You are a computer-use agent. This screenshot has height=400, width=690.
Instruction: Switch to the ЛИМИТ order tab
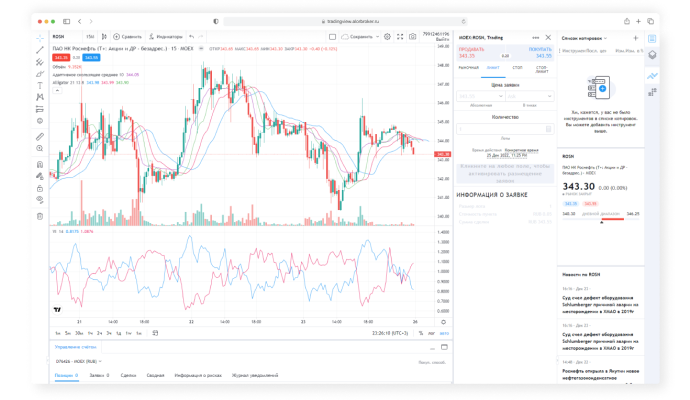(x=493, y=68)
